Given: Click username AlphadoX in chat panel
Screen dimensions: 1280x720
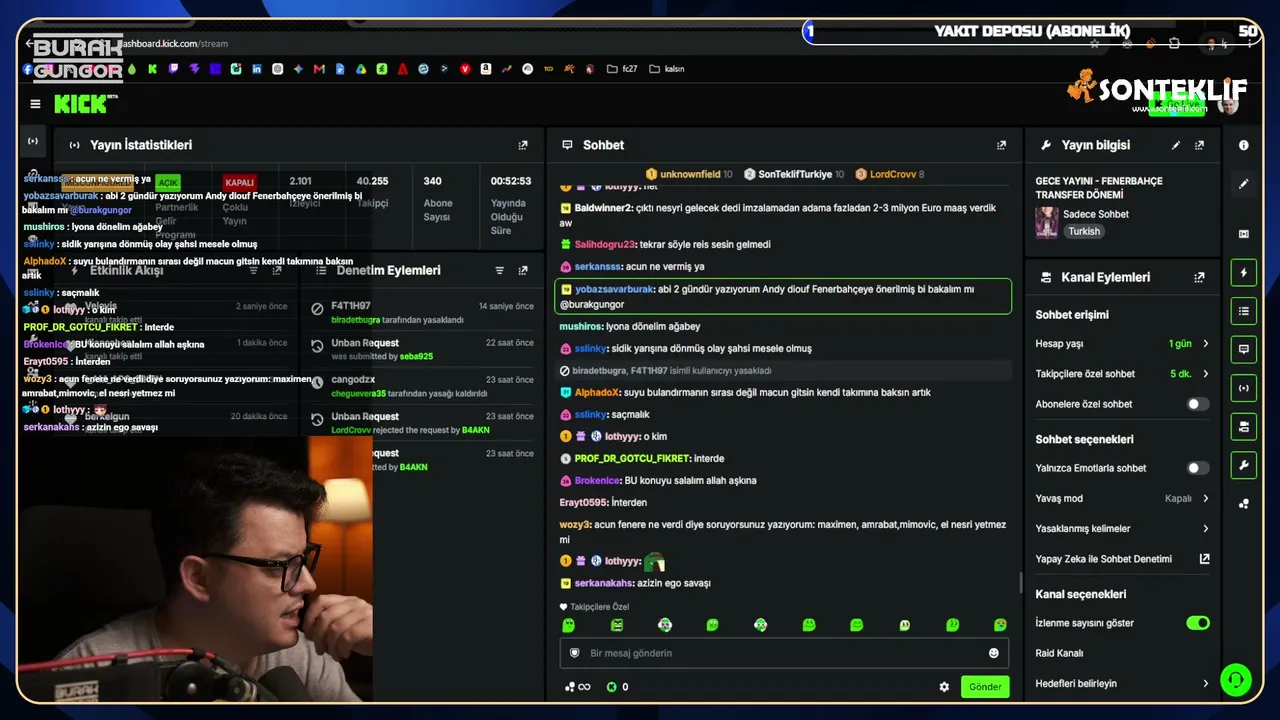Looking at the screenshot, I should (598, 392).
